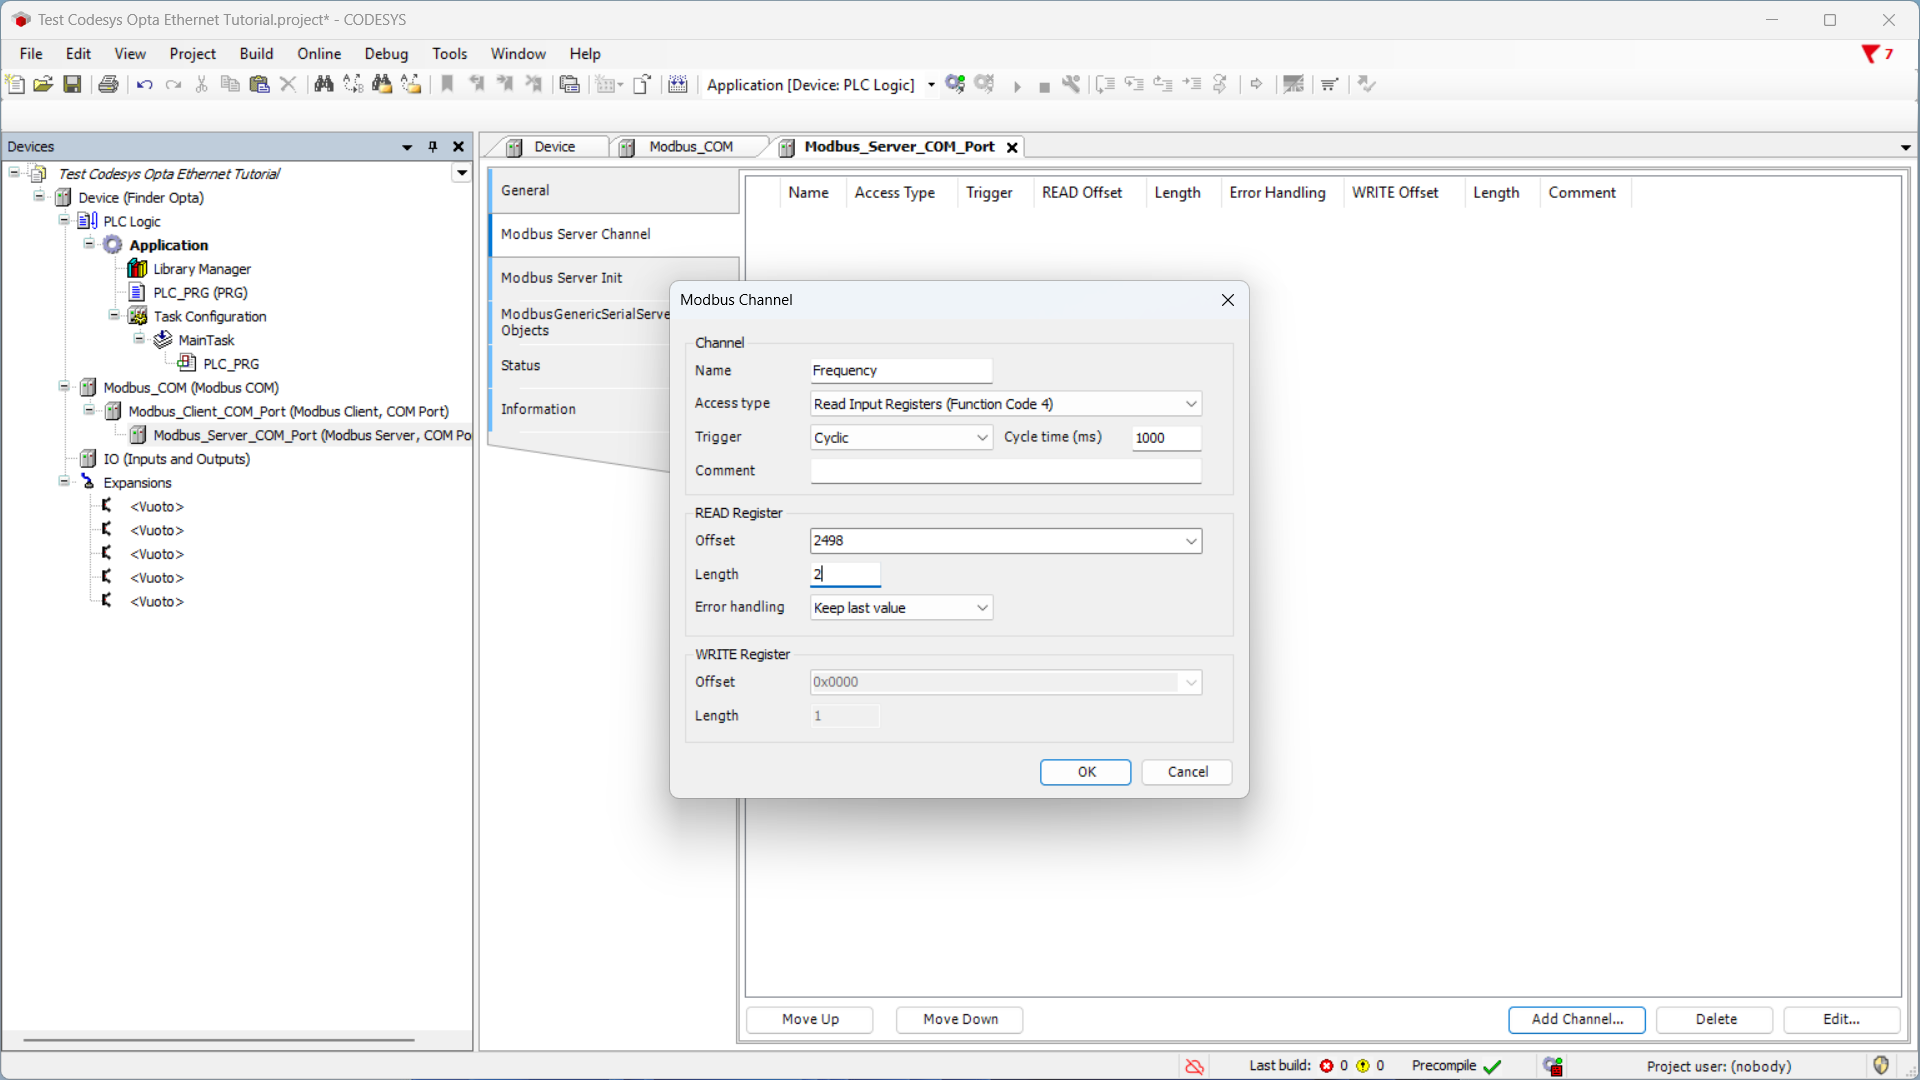Click the shield icon in status bar
Screen dimensions: 1920x1080
click(1881, 1066)
